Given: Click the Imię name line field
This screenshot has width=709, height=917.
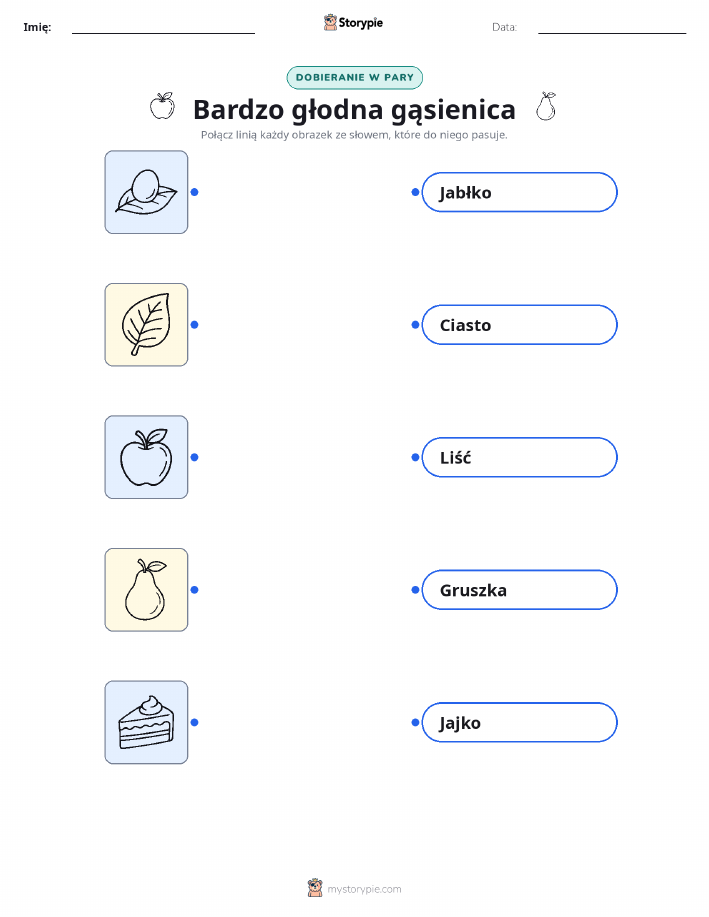Looking at the screenshot, I should point(163,27).
